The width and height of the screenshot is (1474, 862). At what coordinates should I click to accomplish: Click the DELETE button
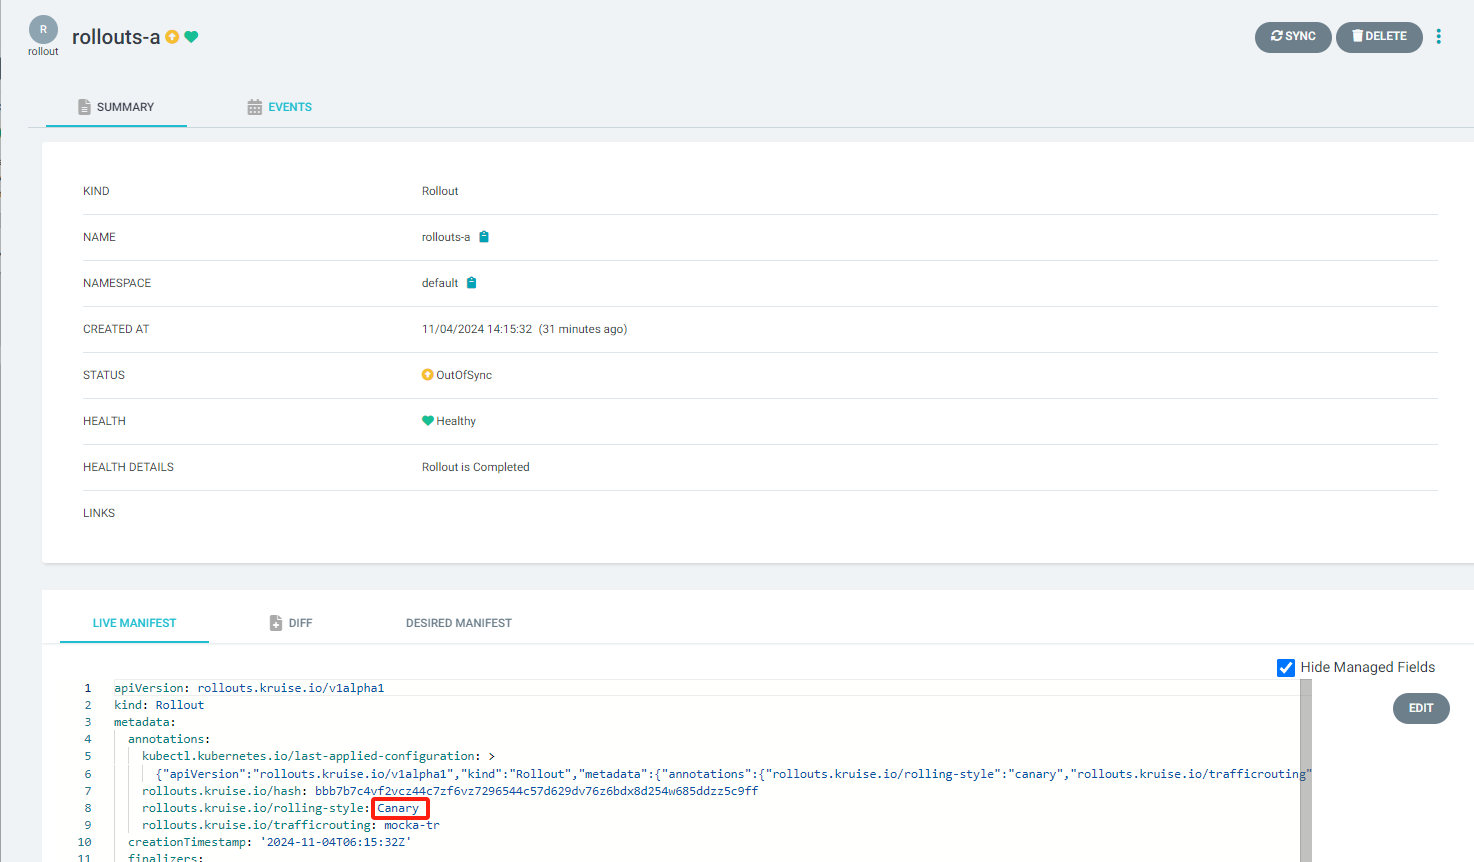pos(1379,37)
